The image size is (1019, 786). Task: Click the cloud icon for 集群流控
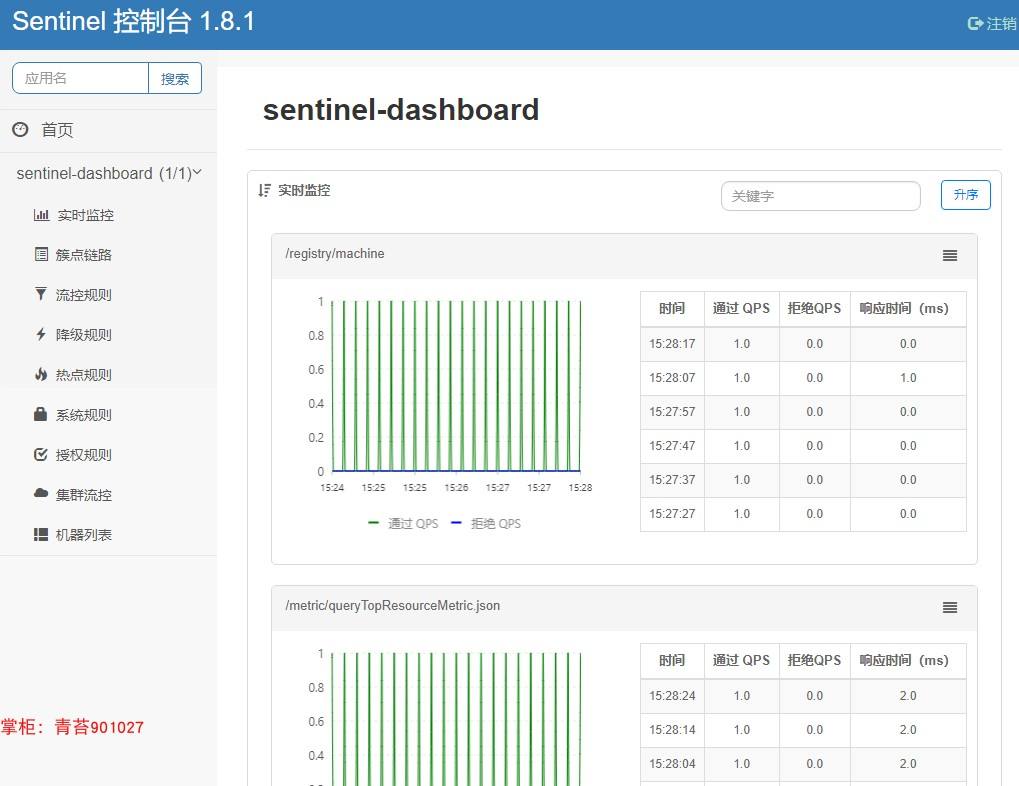click(41, 493)
